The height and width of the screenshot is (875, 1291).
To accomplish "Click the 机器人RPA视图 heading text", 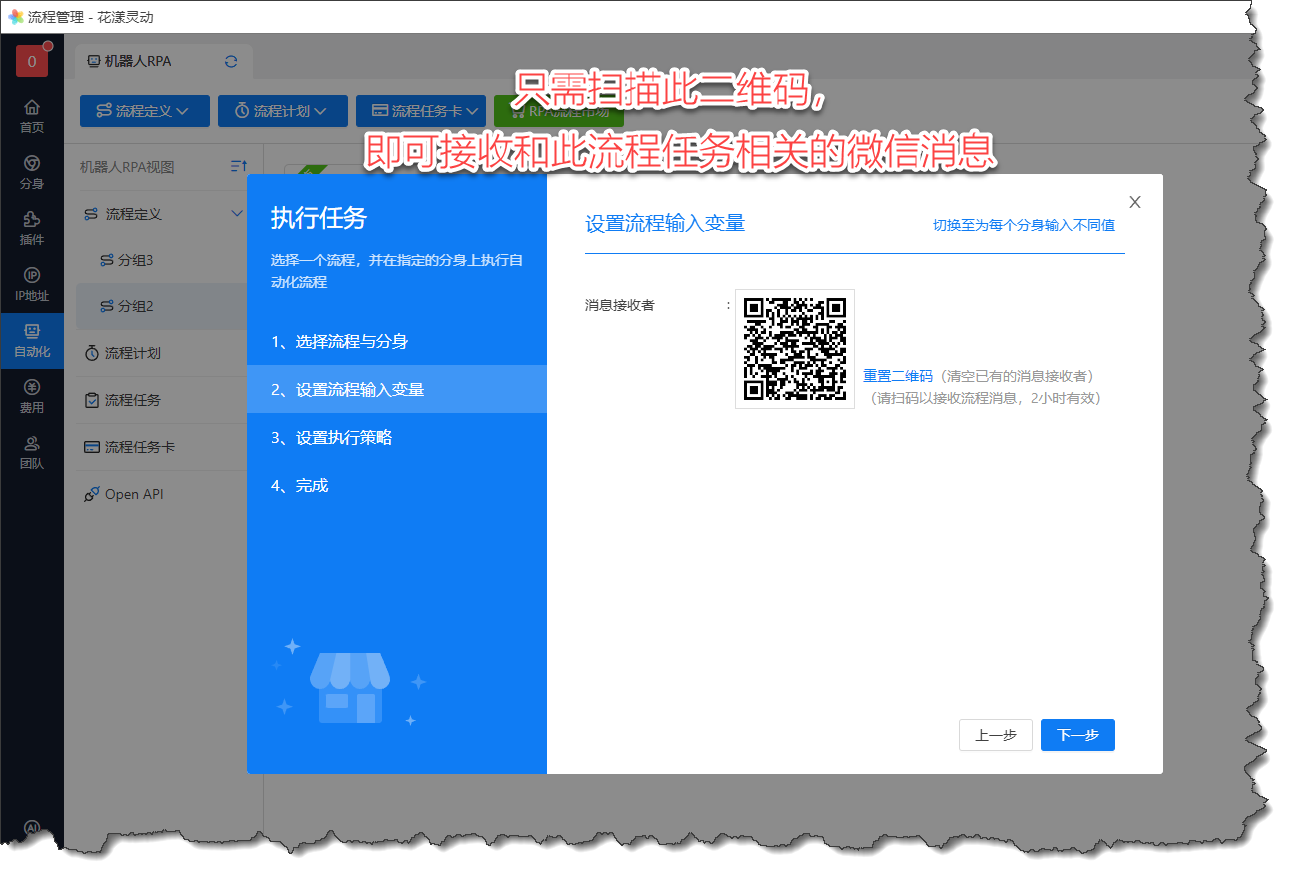I will coord(127,166).
